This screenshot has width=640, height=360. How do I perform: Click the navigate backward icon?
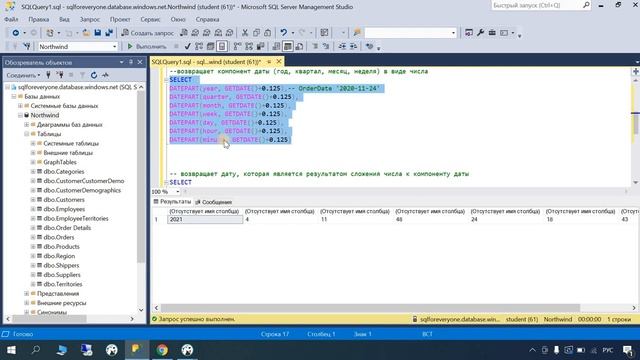pos(16,33)
